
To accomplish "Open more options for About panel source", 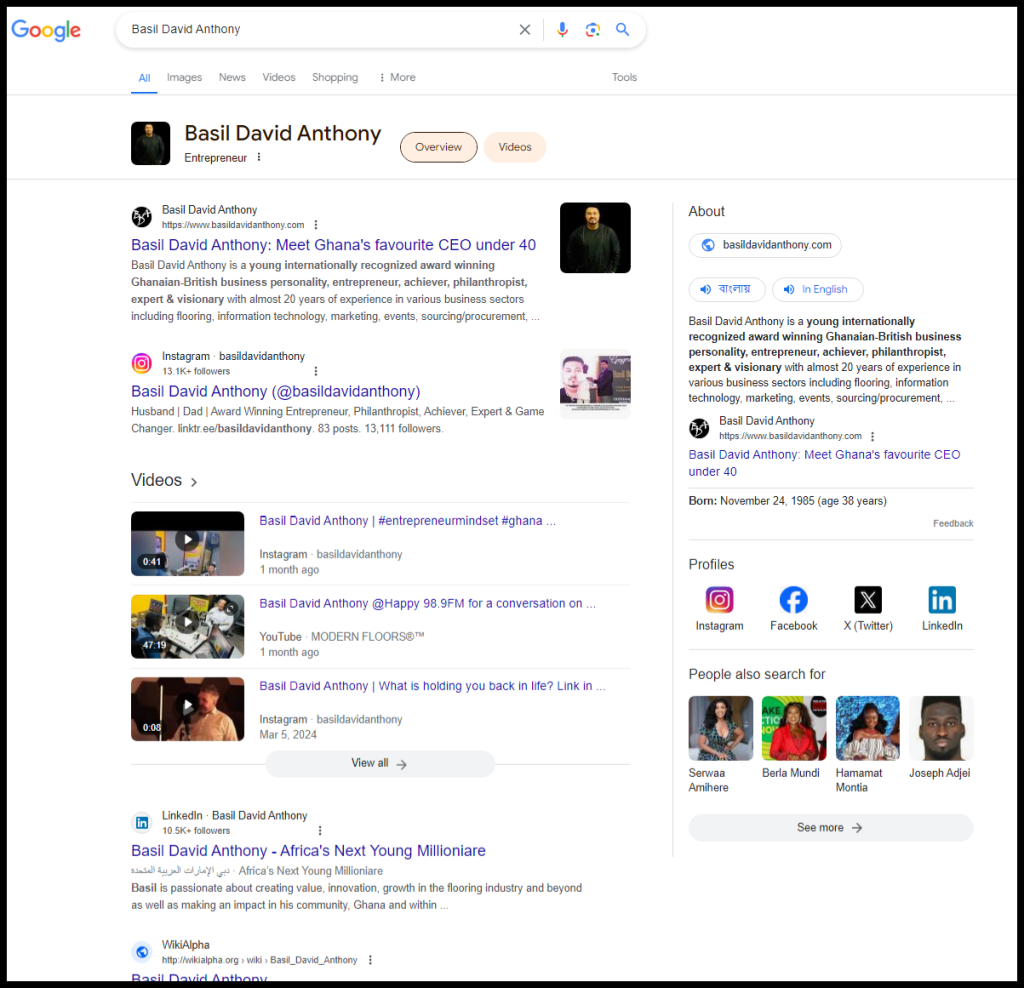I will [x=872, y=436].
